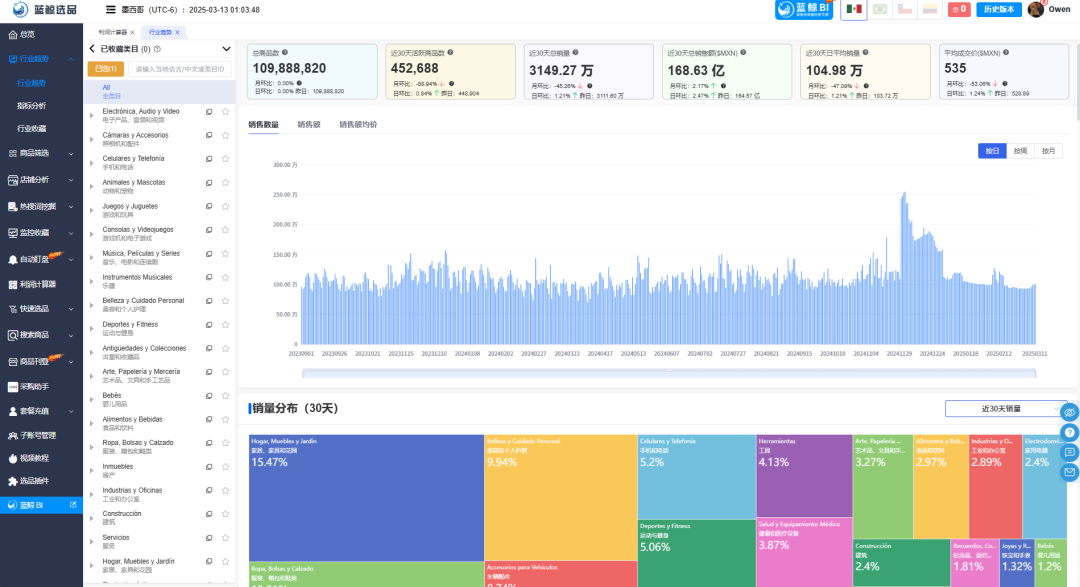1080x587 pixels.
Task: Collapse the 已收藏类目 panel with chevron down
Action: click(226, 49)
